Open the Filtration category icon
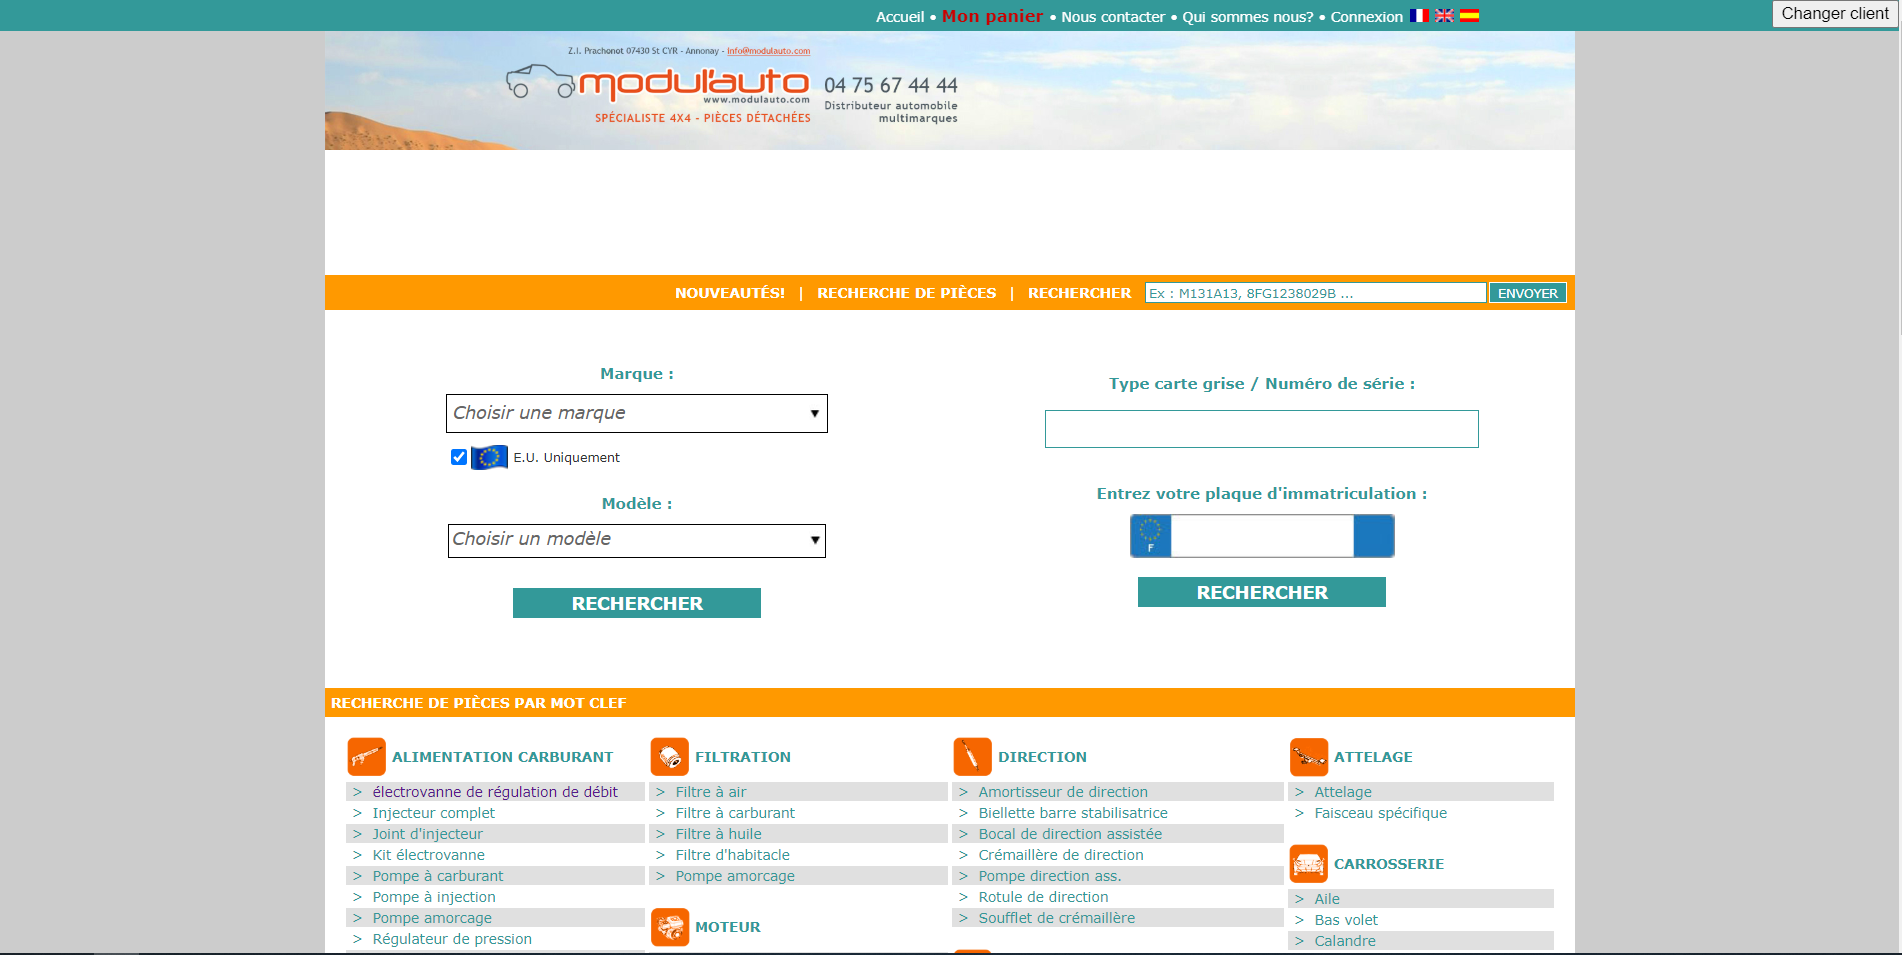The height and width of the screenshot is (955, 1902). point(669,757)
